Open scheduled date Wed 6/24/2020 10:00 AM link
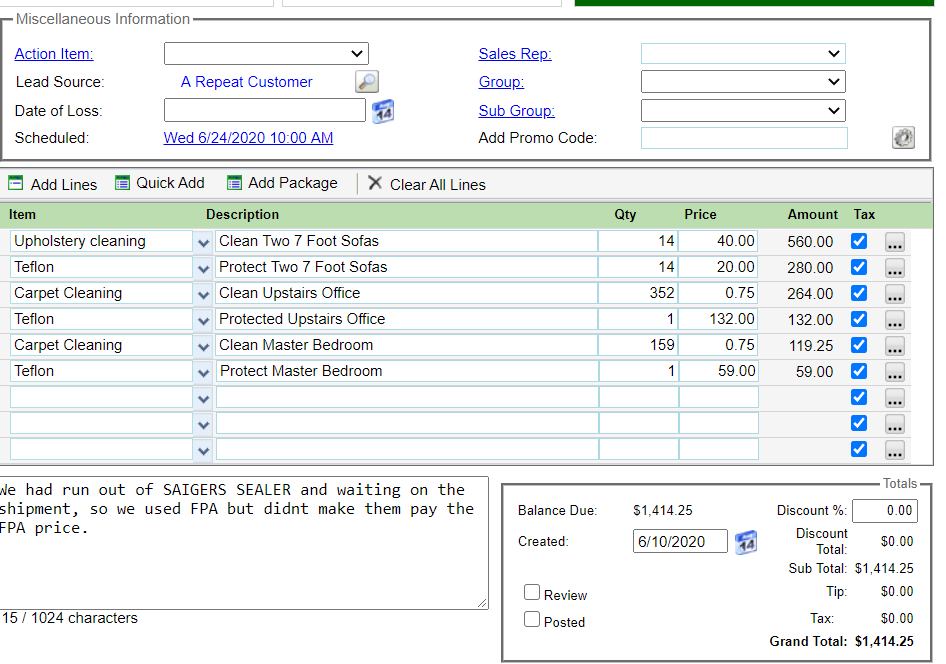Viewport: 946px width, 664px height. click(x=248, y=138)
